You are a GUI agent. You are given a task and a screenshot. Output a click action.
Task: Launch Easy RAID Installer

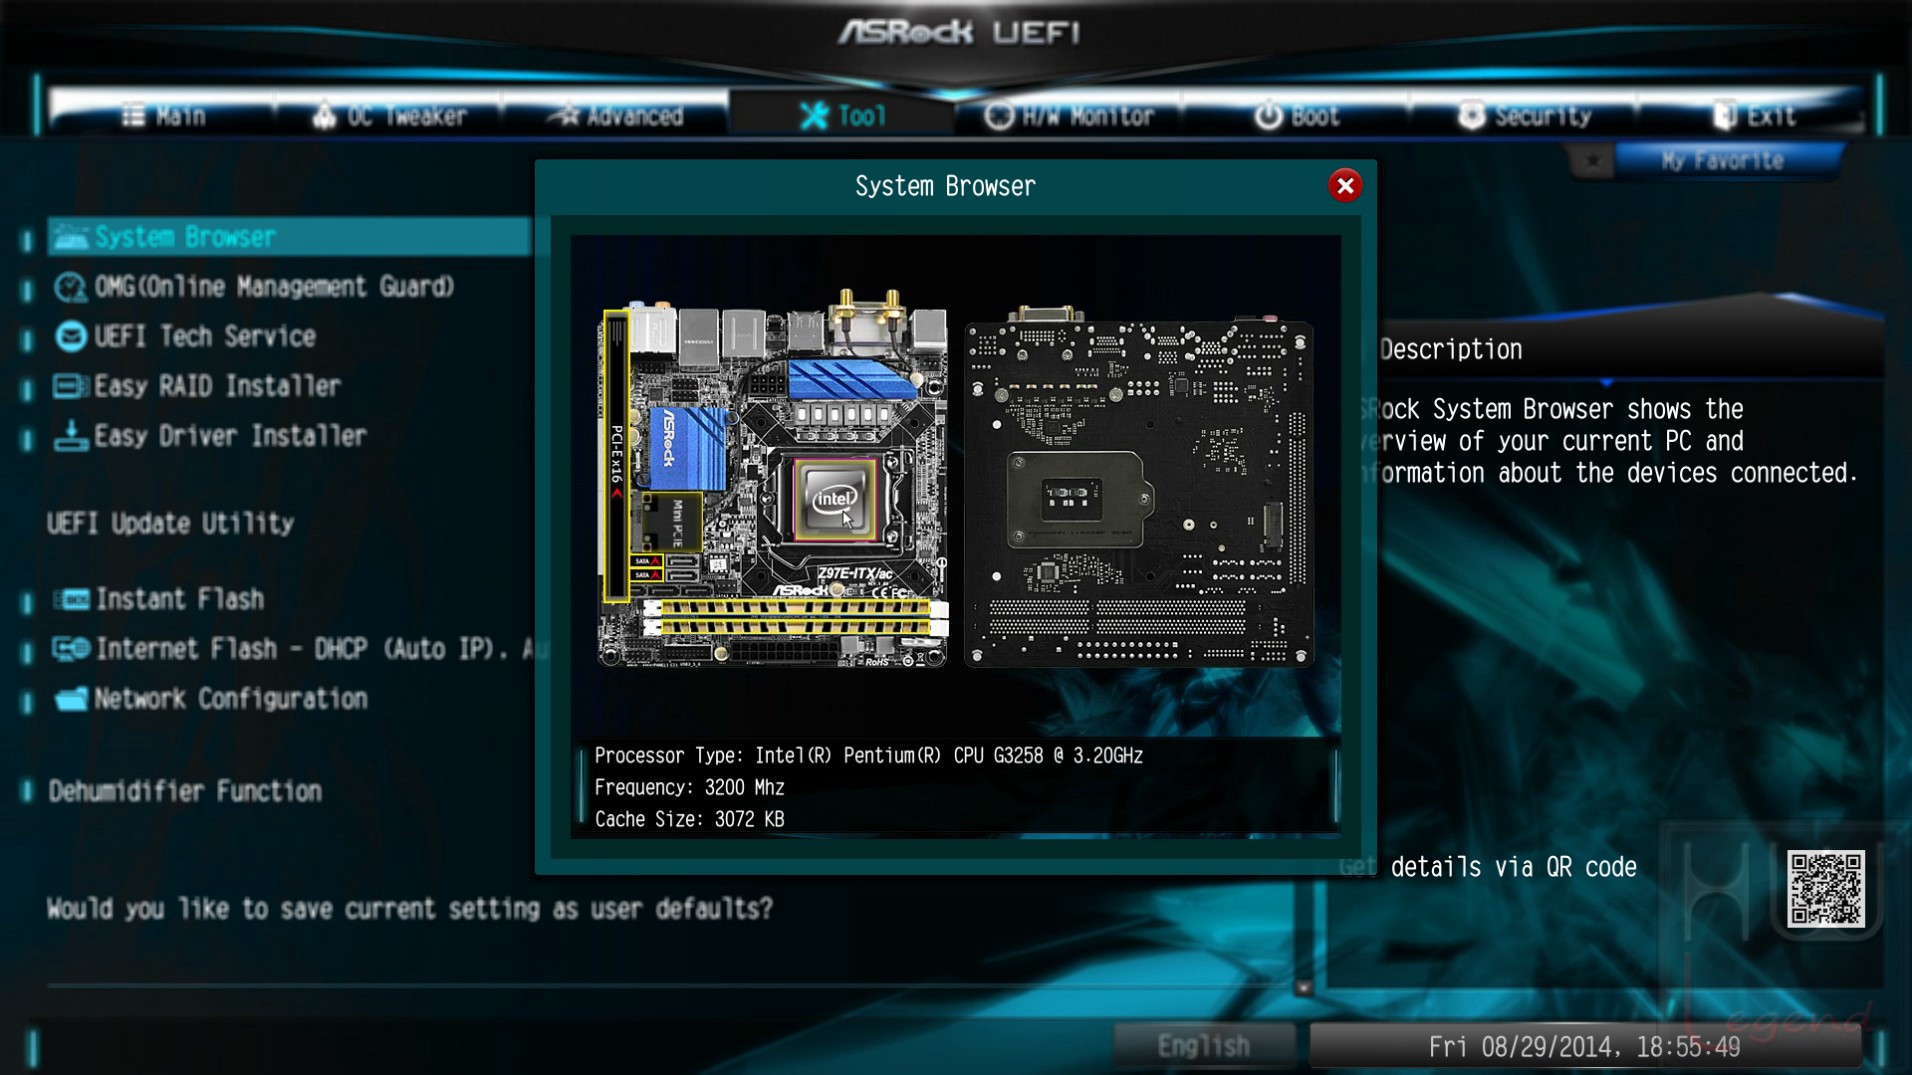tap(217, 386)
